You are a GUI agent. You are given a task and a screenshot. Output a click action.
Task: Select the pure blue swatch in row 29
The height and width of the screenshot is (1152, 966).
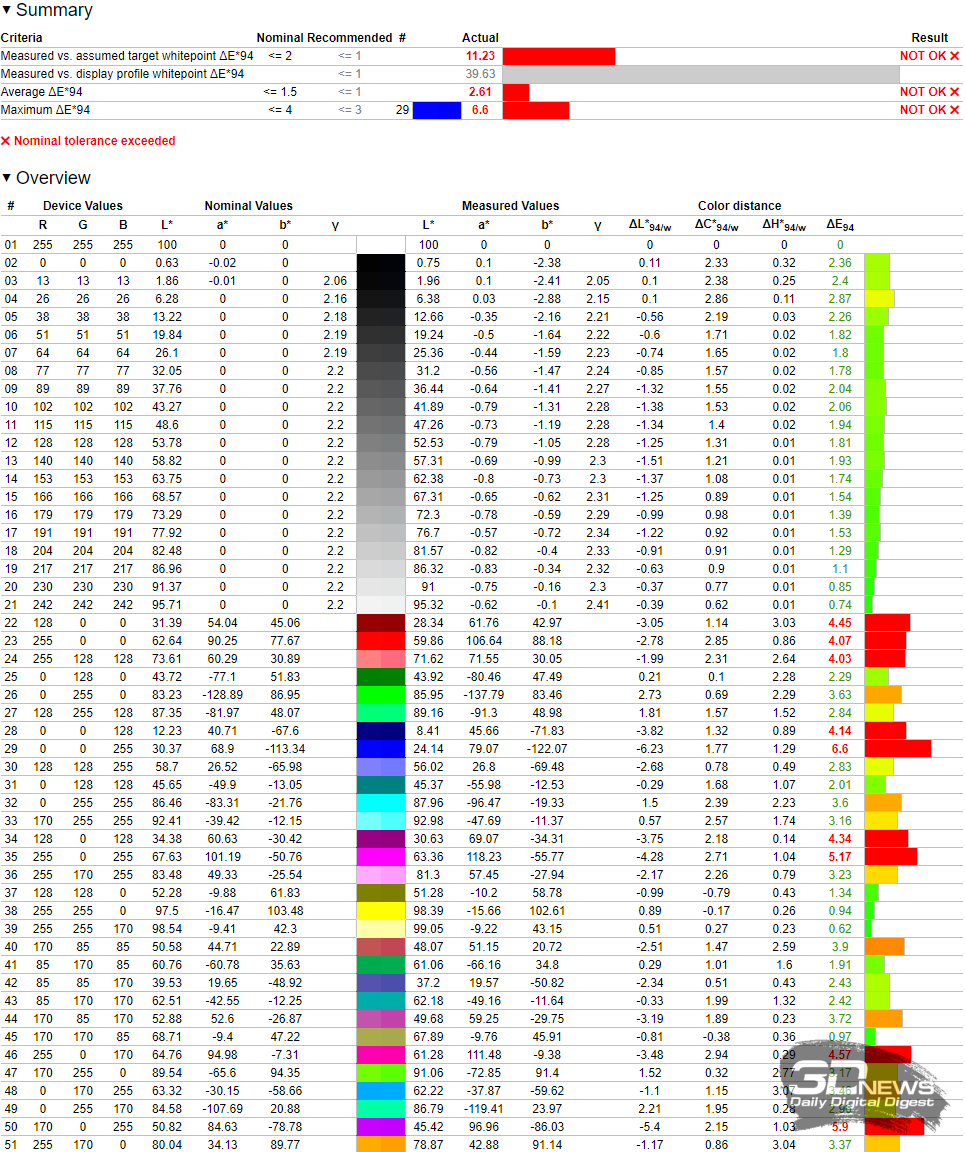380,748
